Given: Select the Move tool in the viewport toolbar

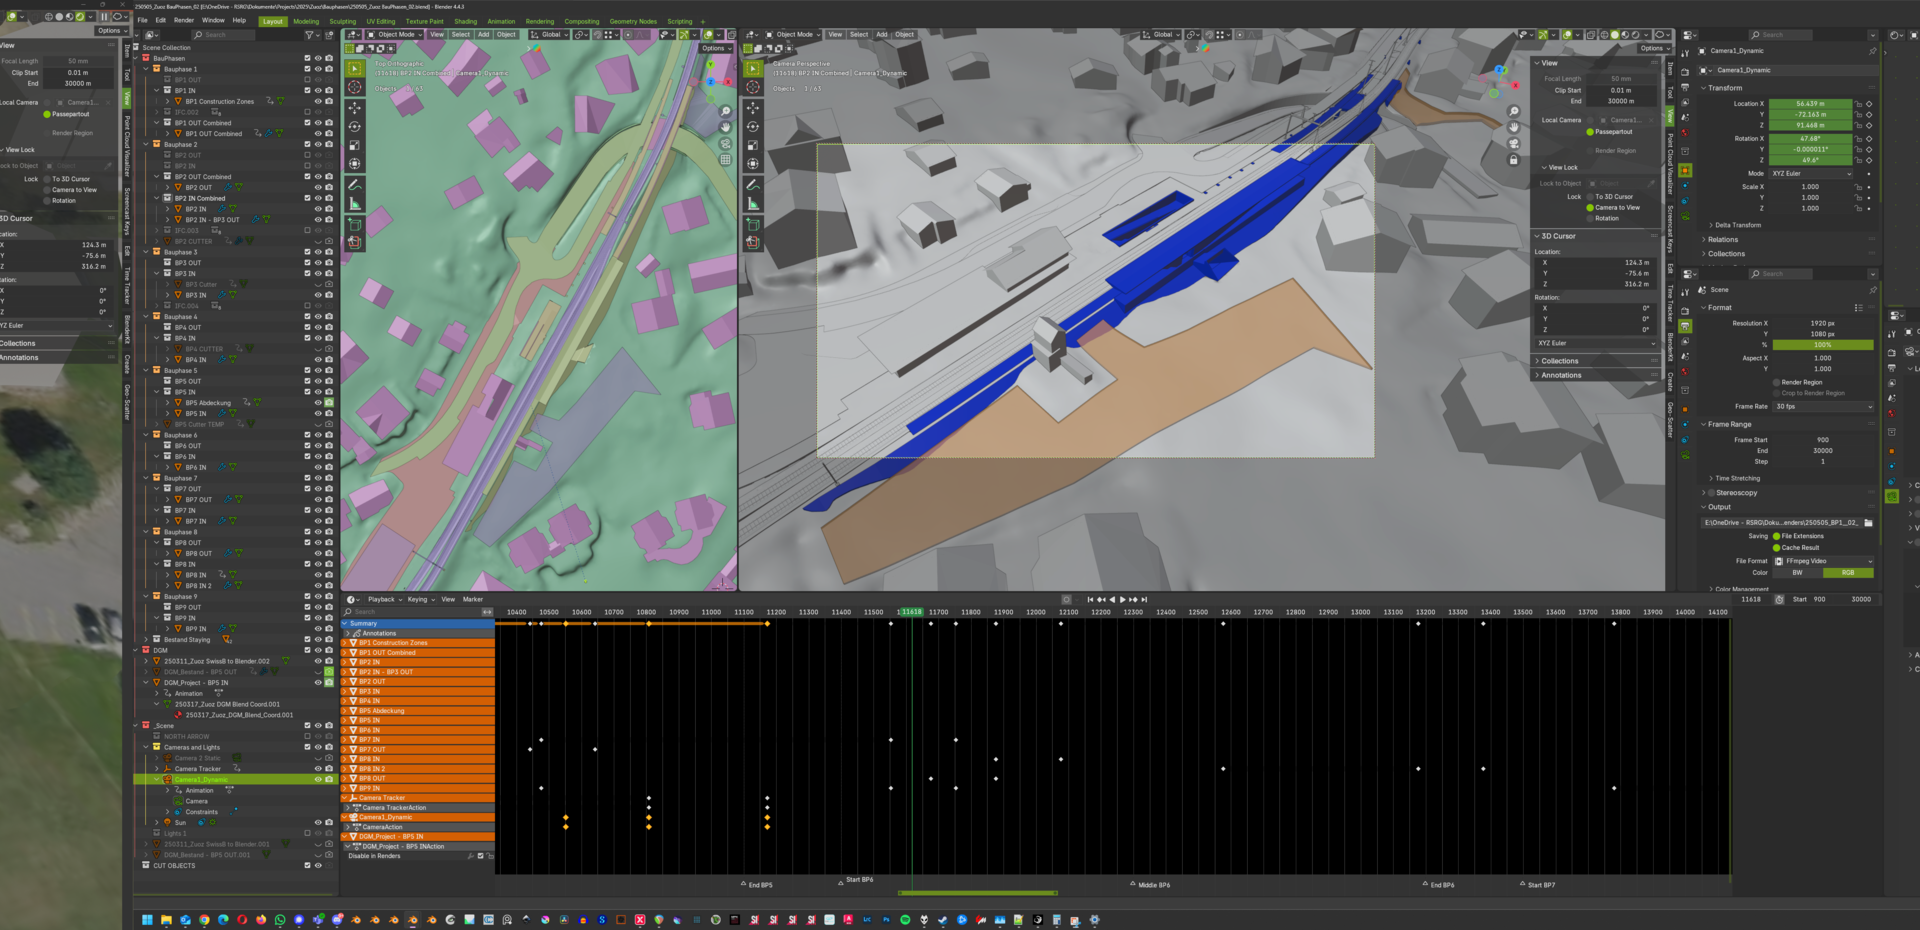Looking at the screenshot, I should (355, 108).
